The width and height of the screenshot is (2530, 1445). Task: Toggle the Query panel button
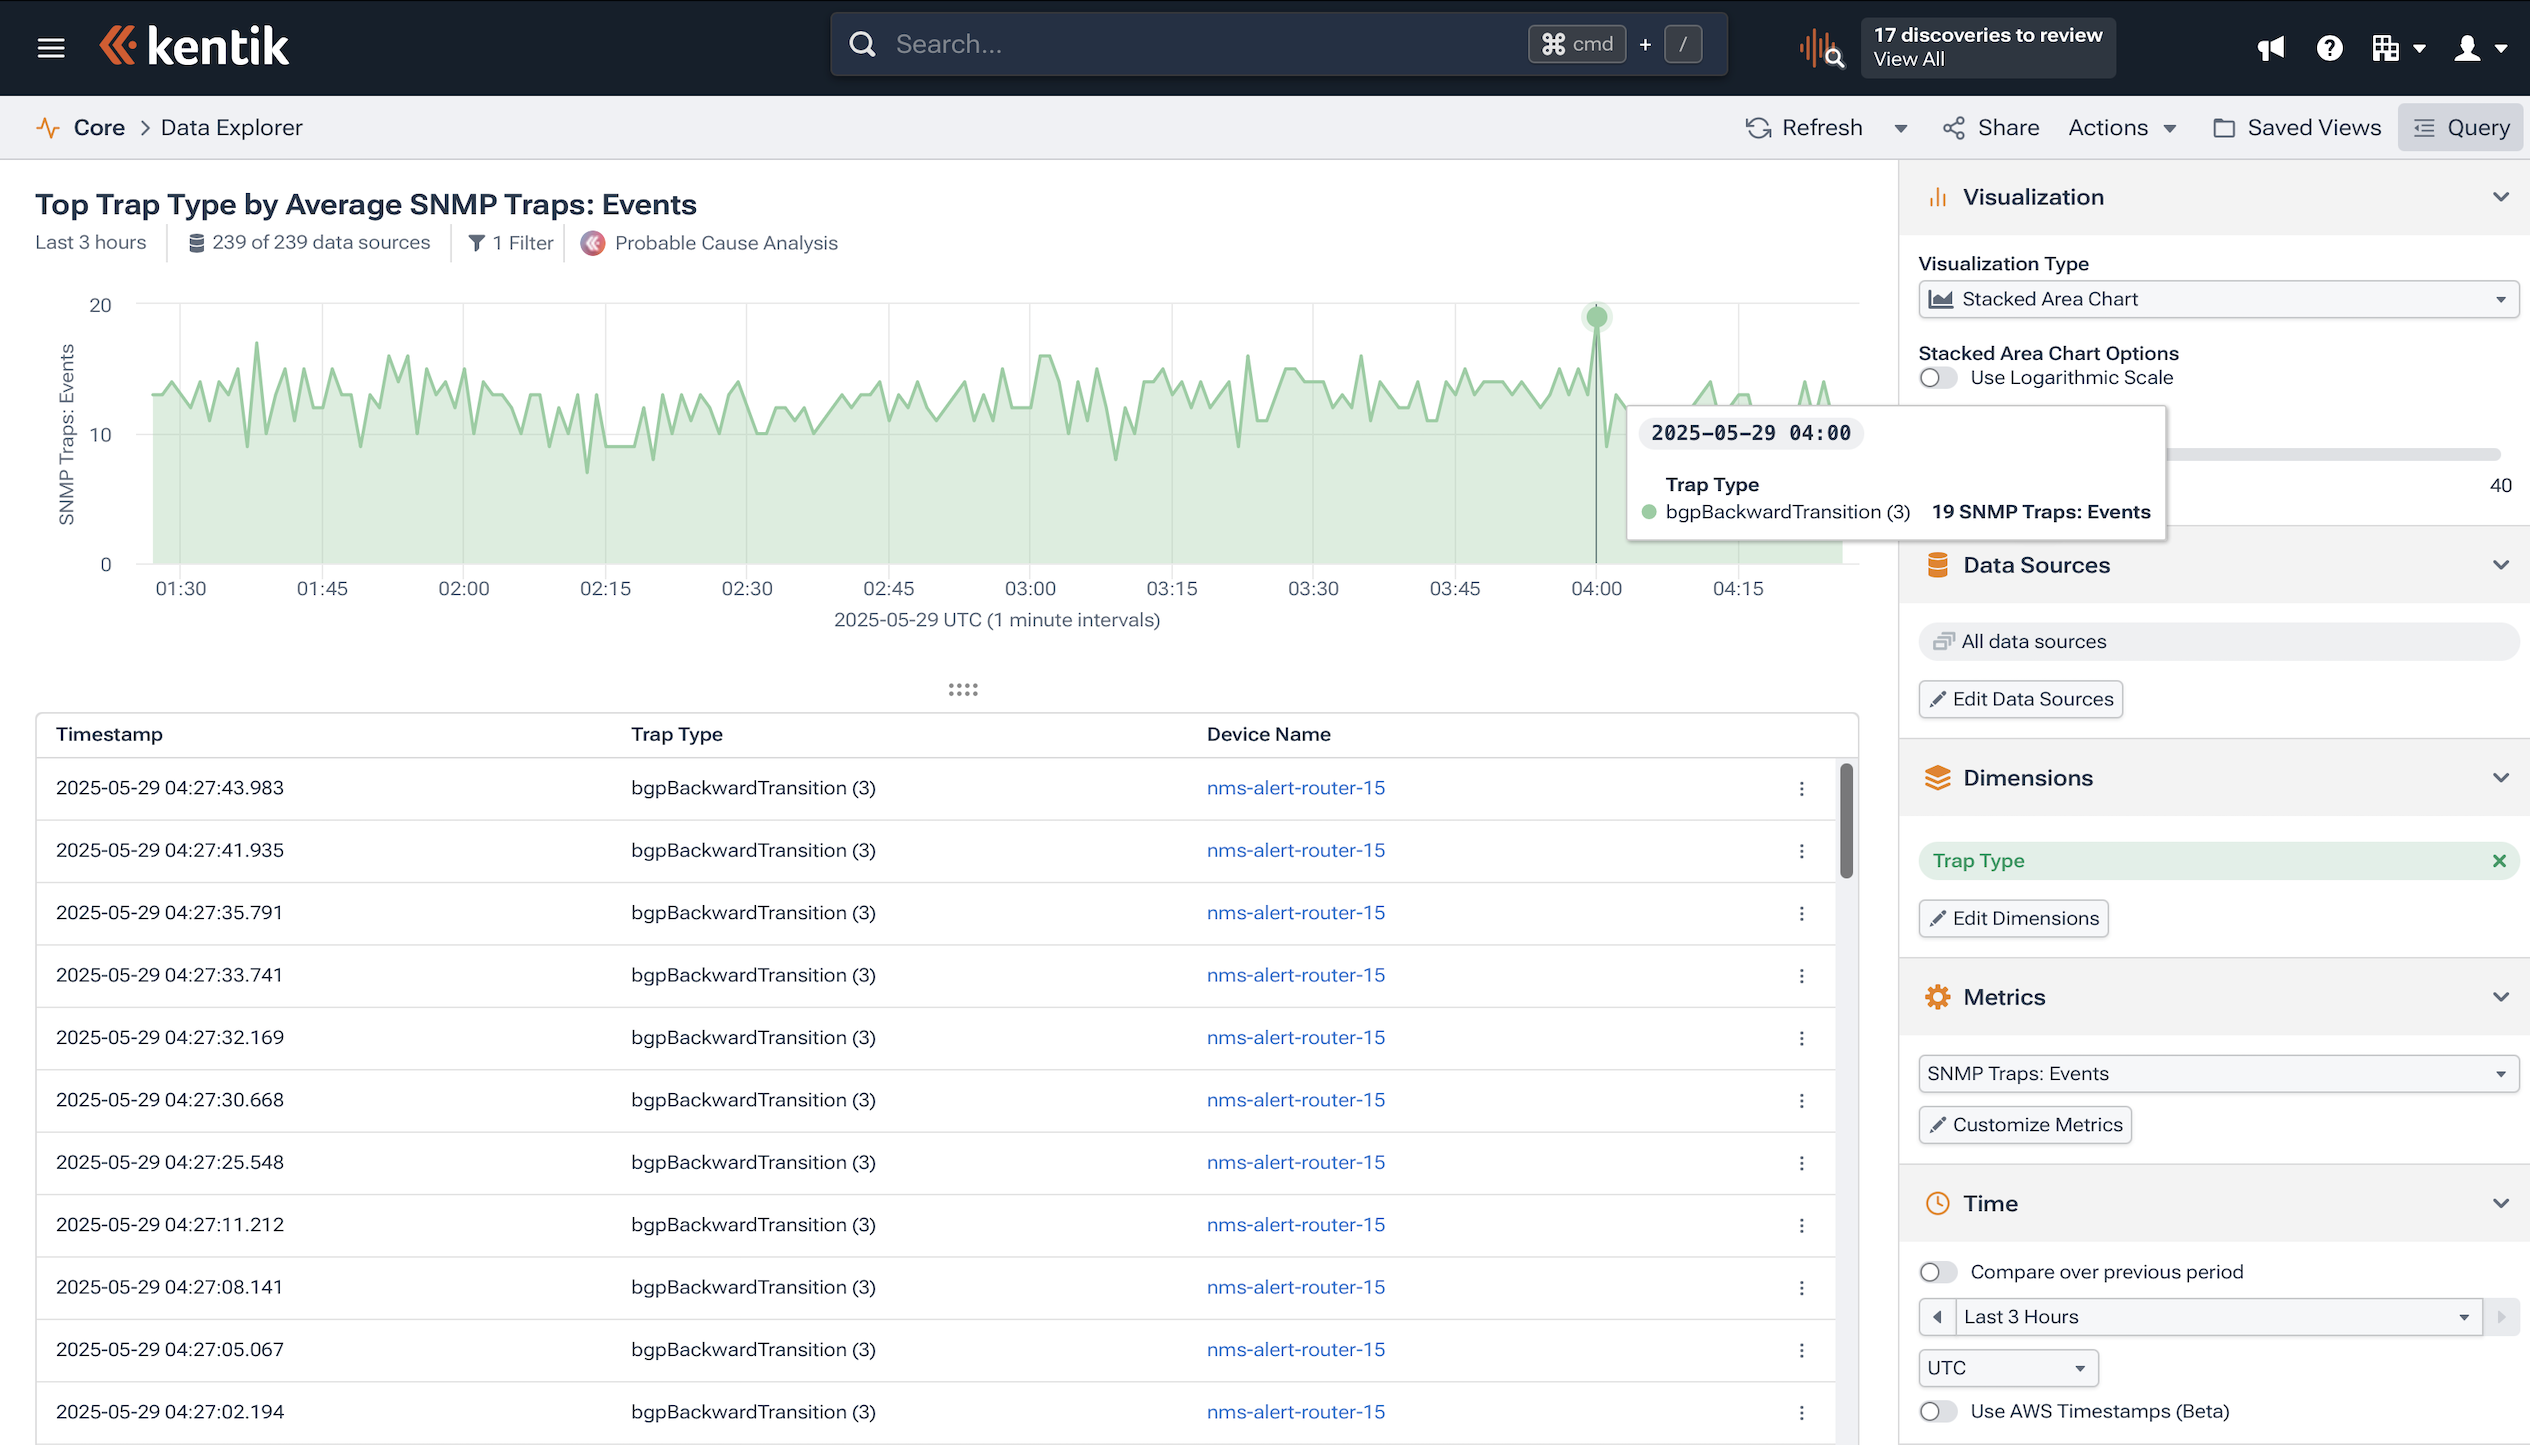2461,128
